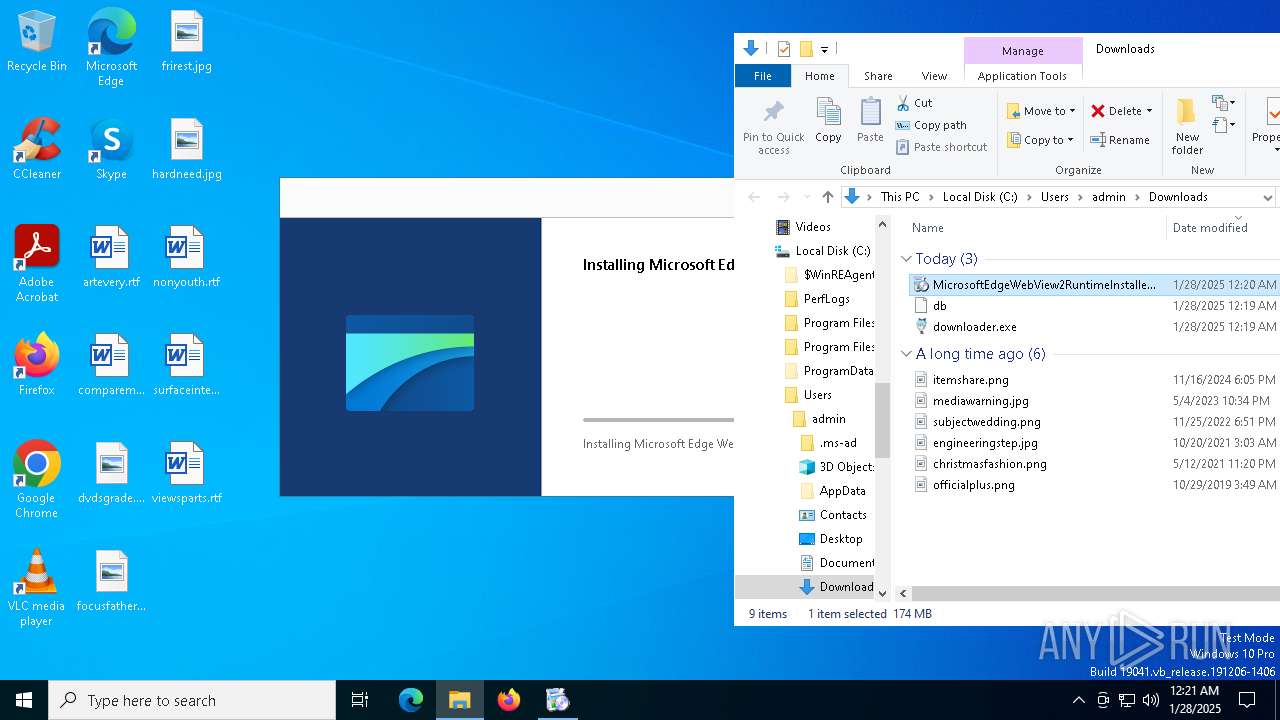1280x720 pixels.
Task: Select the VLC media player desktop icon
Action: (37, 588)
